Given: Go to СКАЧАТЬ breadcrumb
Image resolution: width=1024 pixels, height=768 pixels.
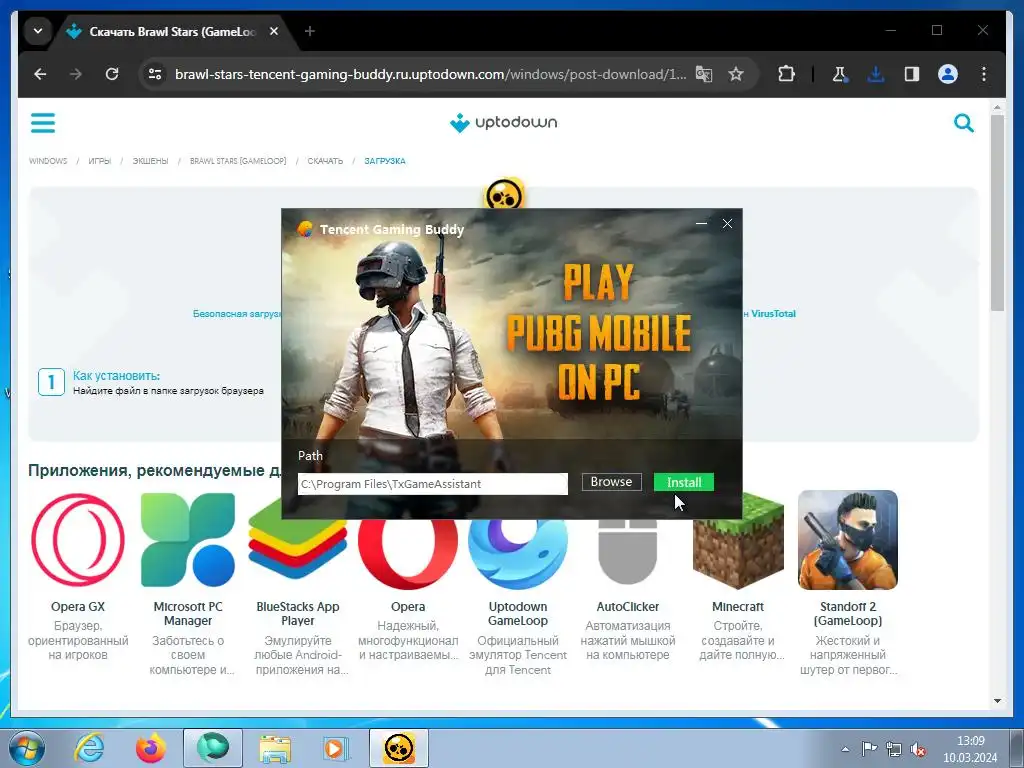Looking at the screenshot, I should pos(325,161).
